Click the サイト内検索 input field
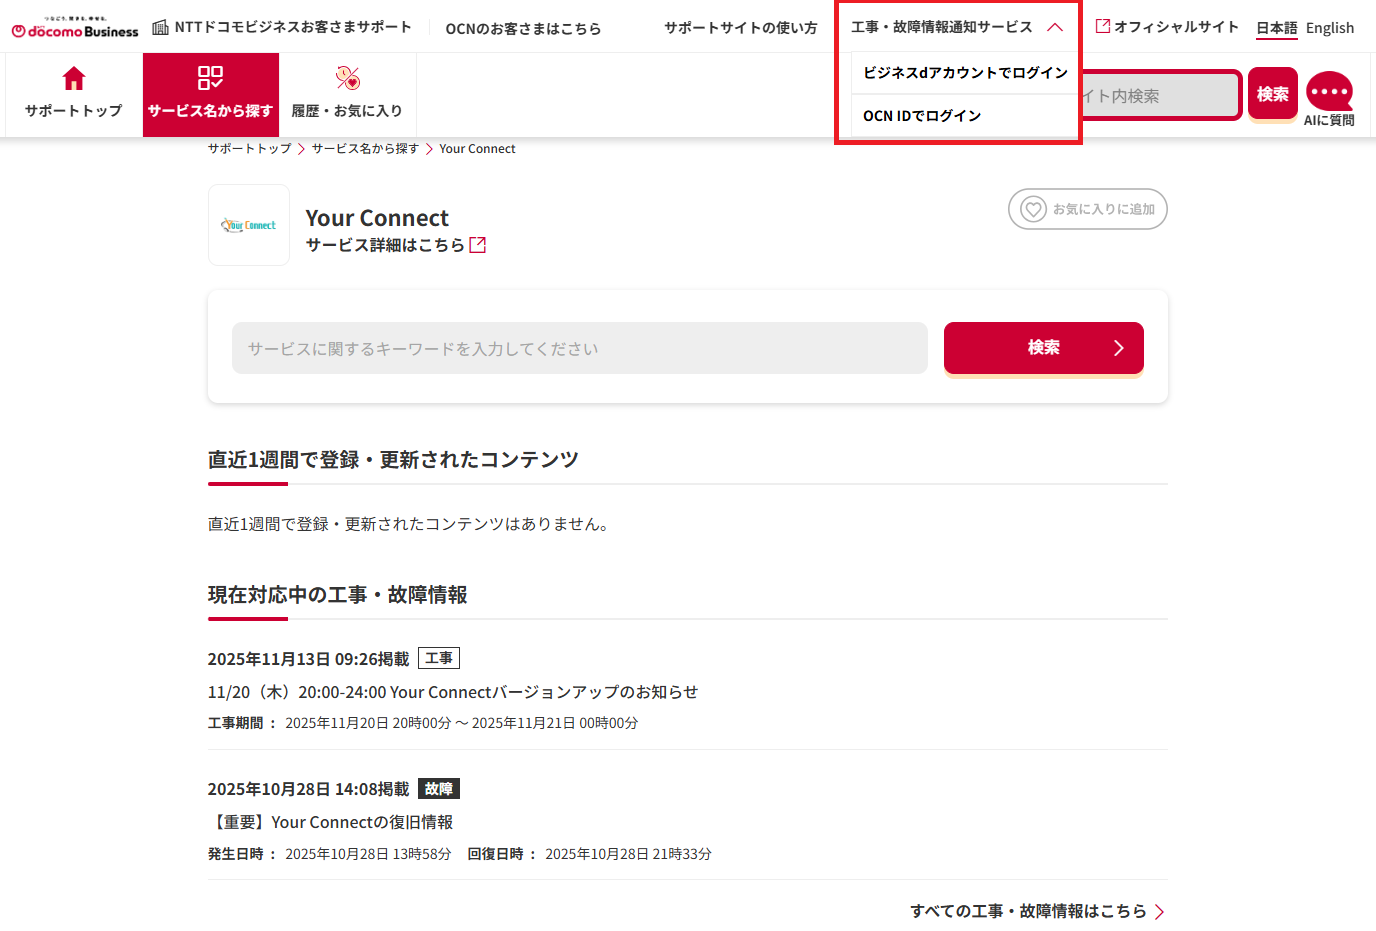The image size is (1376, 931). pos(1160,96)
